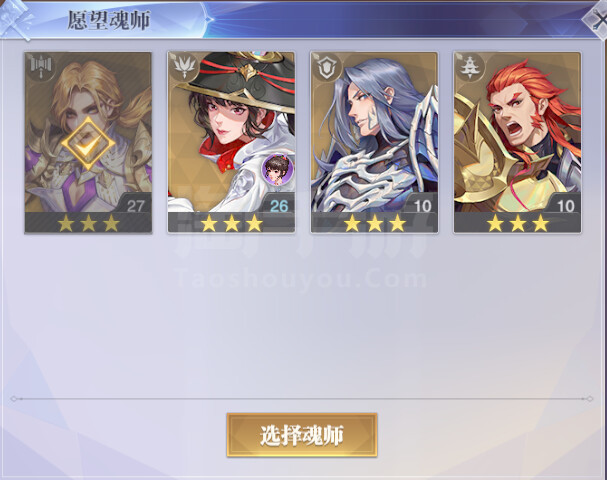Click the three-star row under the blonde card
Screen dimensions: 607x480
point(88,223)
